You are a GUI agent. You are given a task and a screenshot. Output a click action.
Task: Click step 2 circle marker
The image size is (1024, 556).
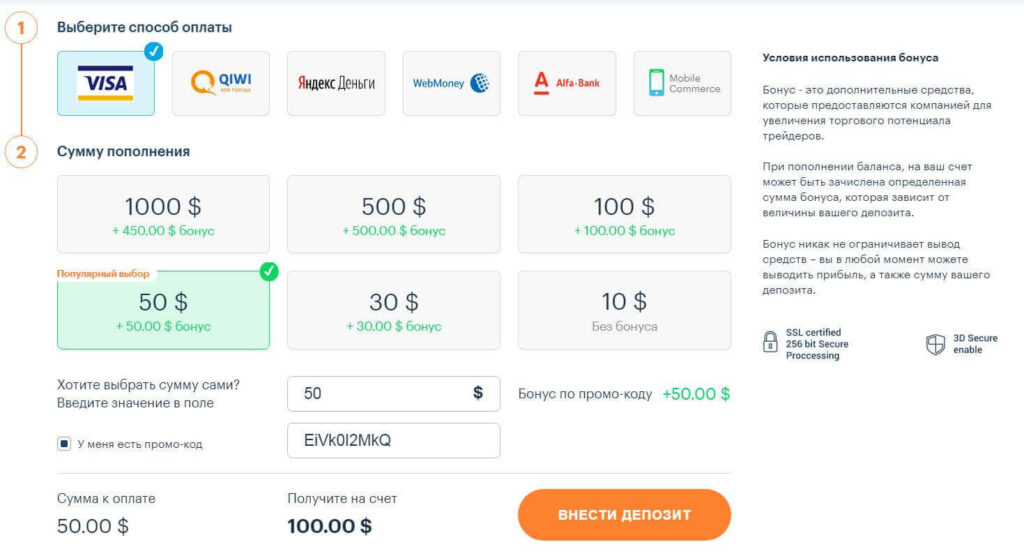pyautogui.click(x=21, y=152)
